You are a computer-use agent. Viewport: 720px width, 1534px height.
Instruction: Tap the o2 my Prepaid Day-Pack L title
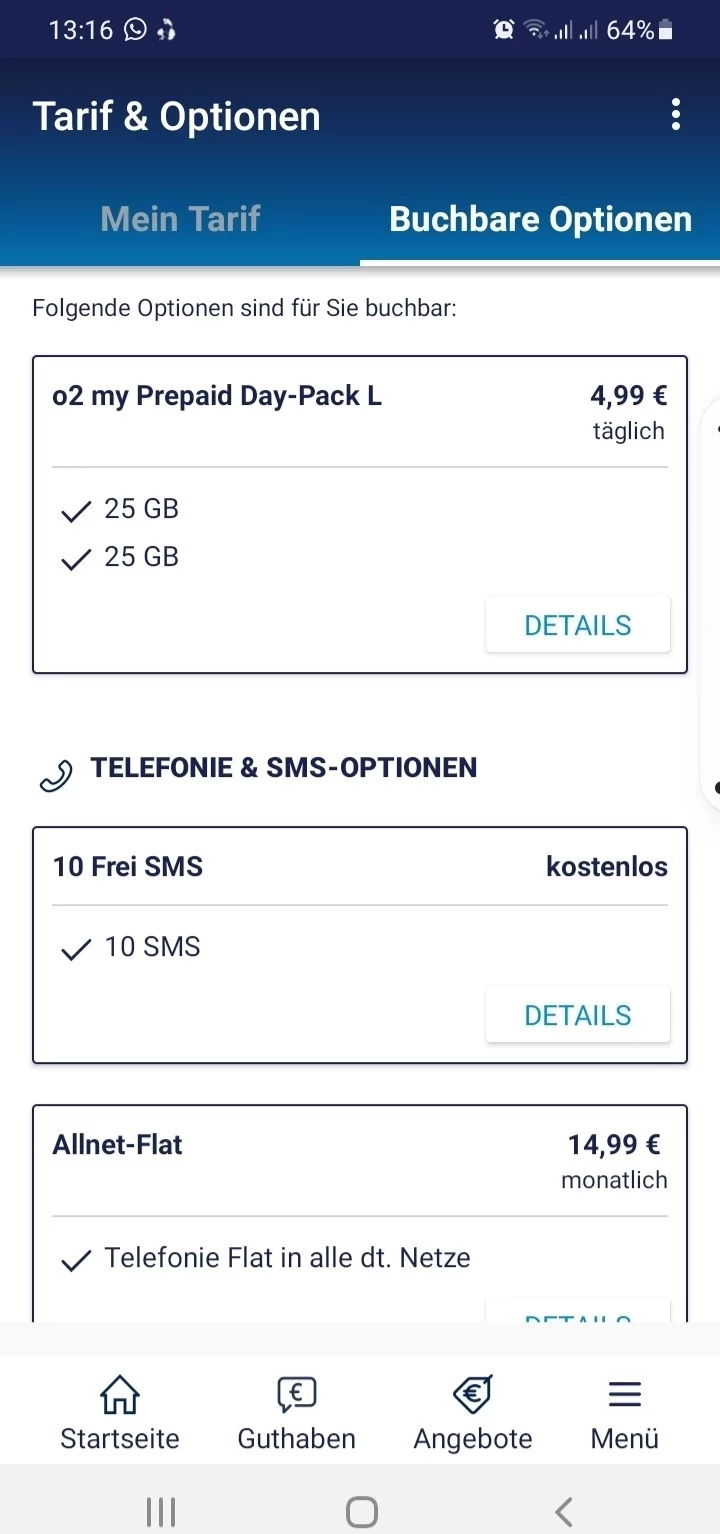217,396
